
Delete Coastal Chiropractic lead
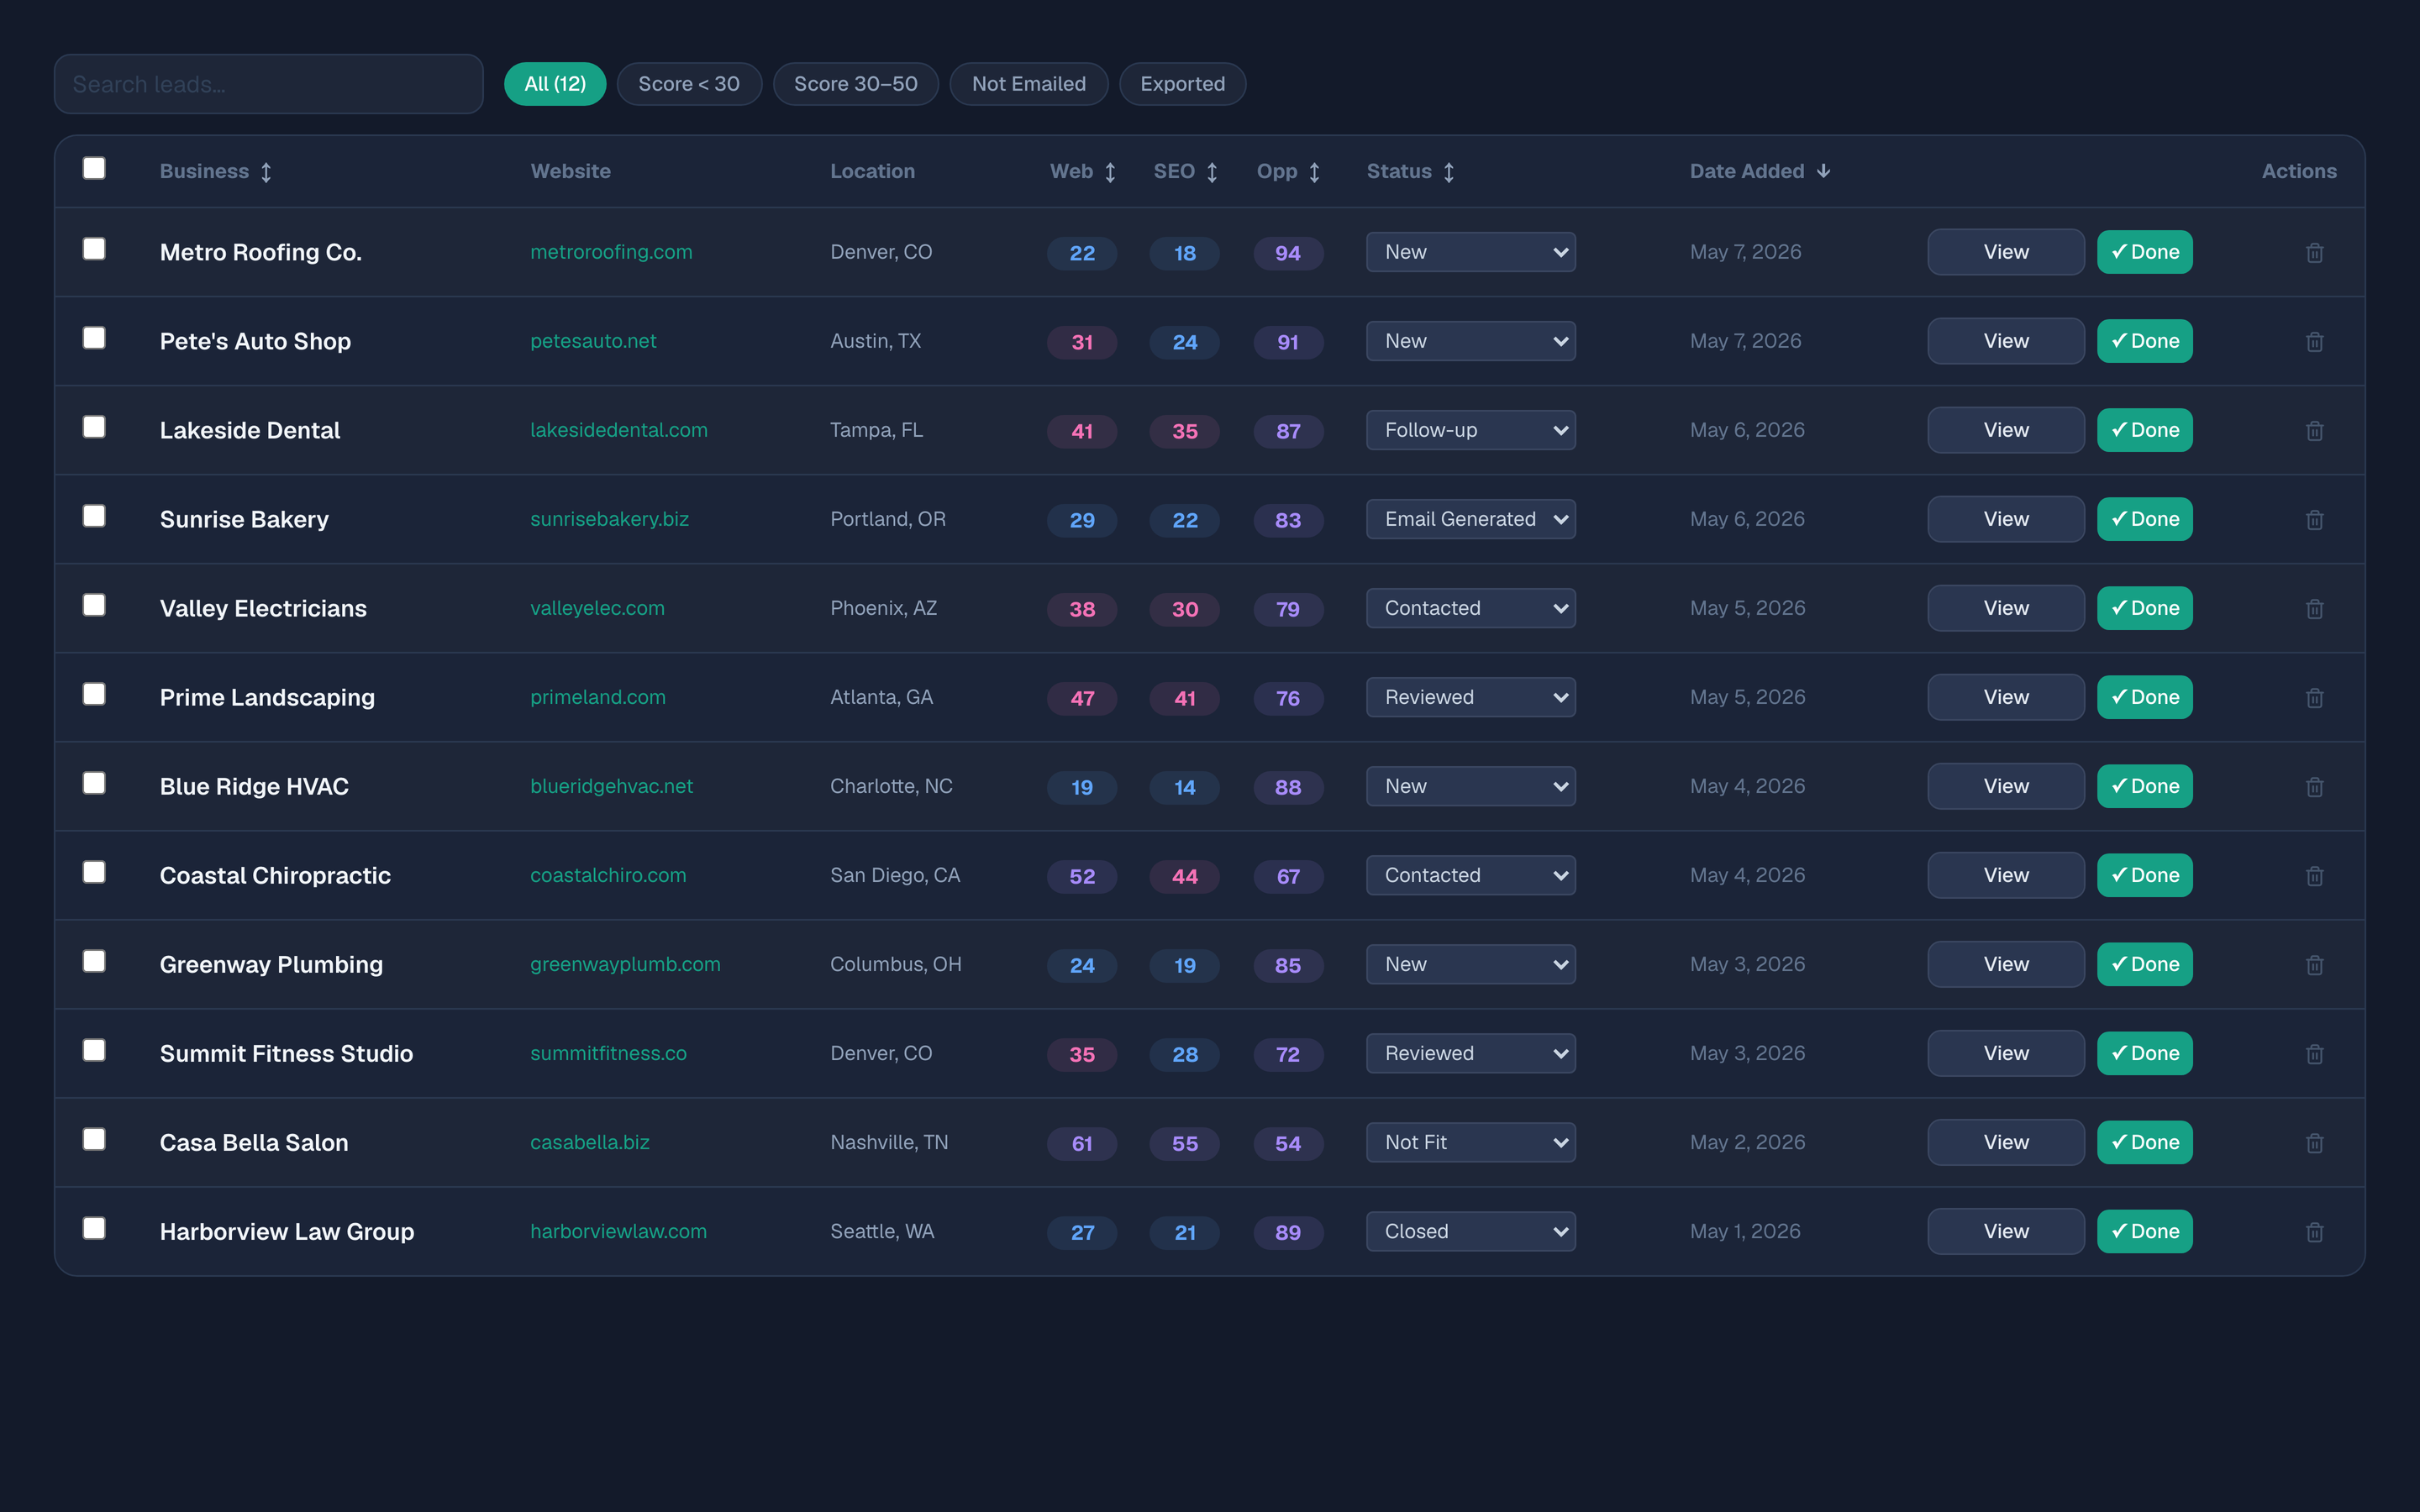2314,876
